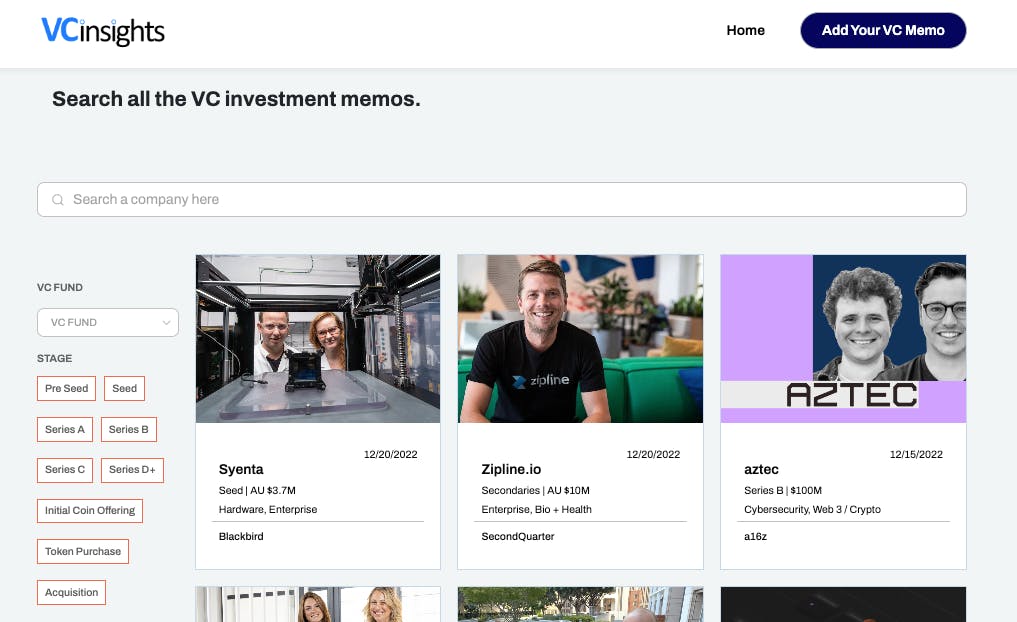The height and width of the screenshot is (622, 1017).
Task: Click the SecondQuarter fund name
Action: [x=518, y=536]
